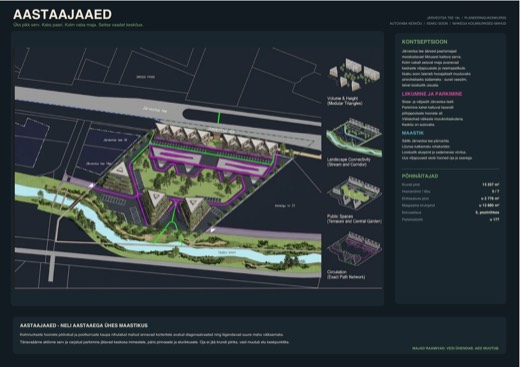
Task: Click 'AASTAAJAAED - NELI AASTAAEGA ÜHES MAASTIKUS' heading
Action: coord(84,325)
